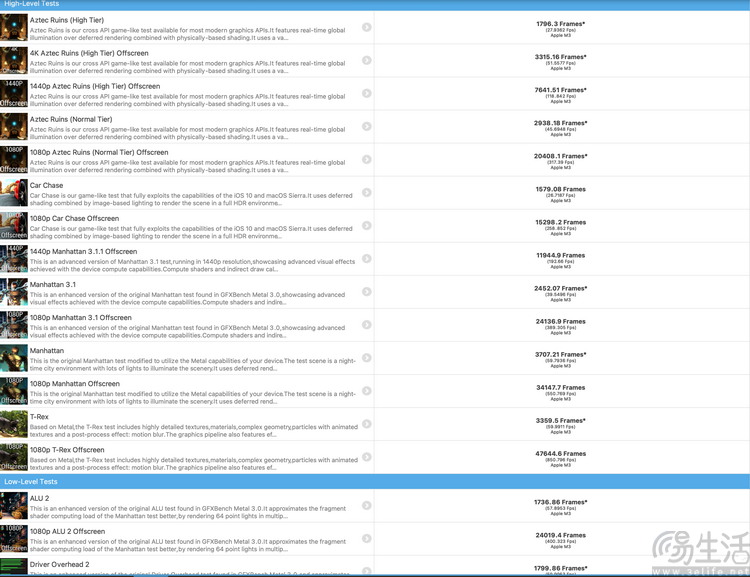Click the Manhattan test thumbnail
The image size is (750, 577).
click(x=14, y=358)
